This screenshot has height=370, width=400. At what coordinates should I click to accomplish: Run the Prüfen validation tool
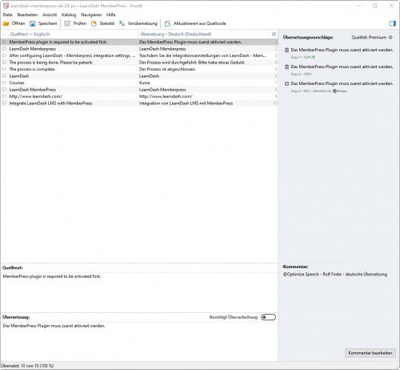(x=75, y=23)
